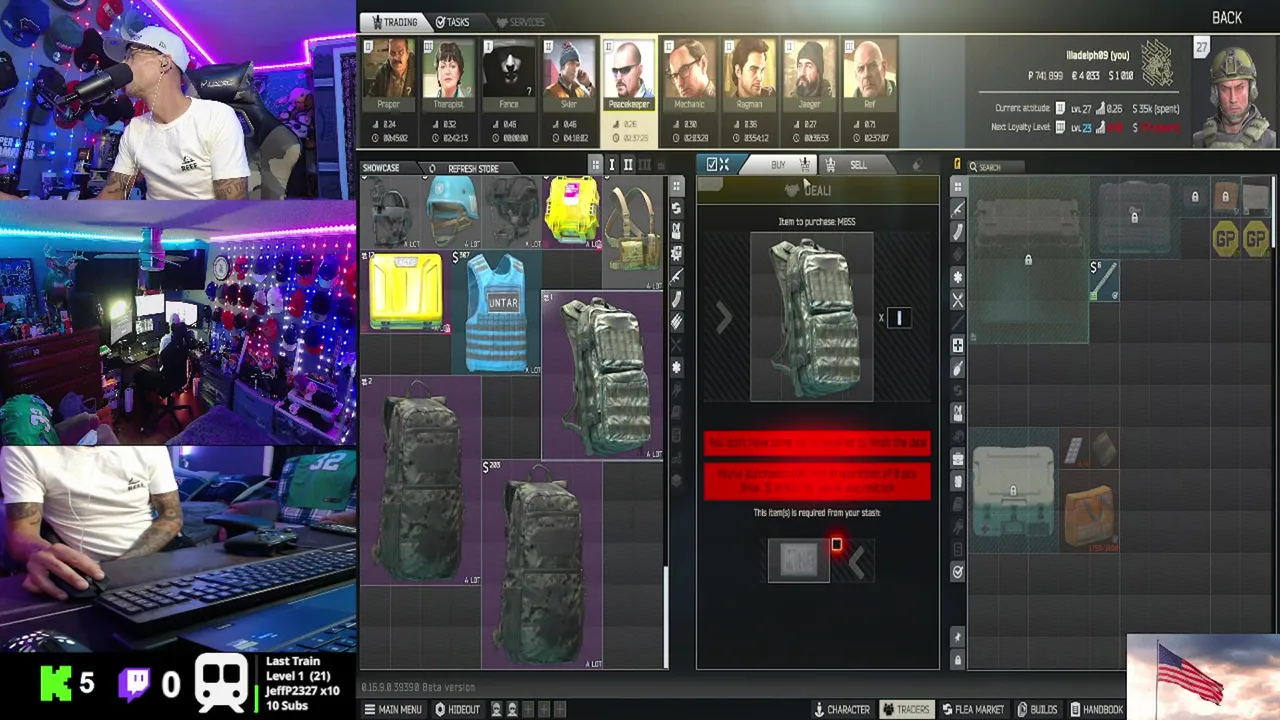Filter stash by medical plus icon
The height and width of the screenshot is (720, 1280).
click(958, 345)
